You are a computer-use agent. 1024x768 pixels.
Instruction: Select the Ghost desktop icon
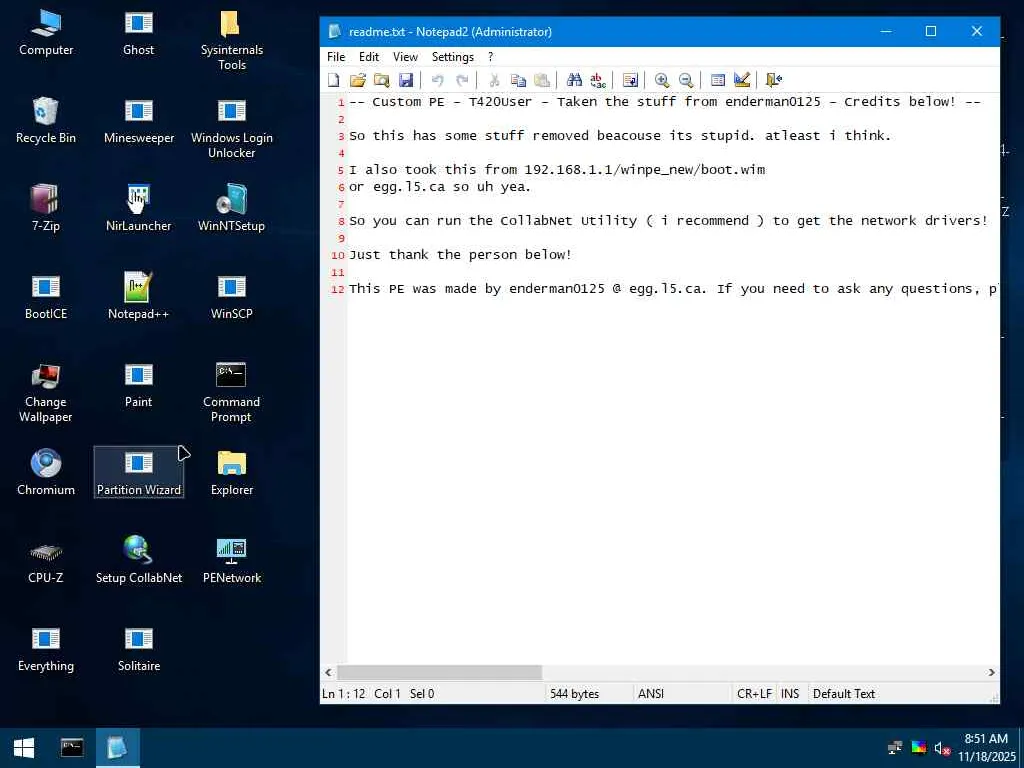pos(138,33)
